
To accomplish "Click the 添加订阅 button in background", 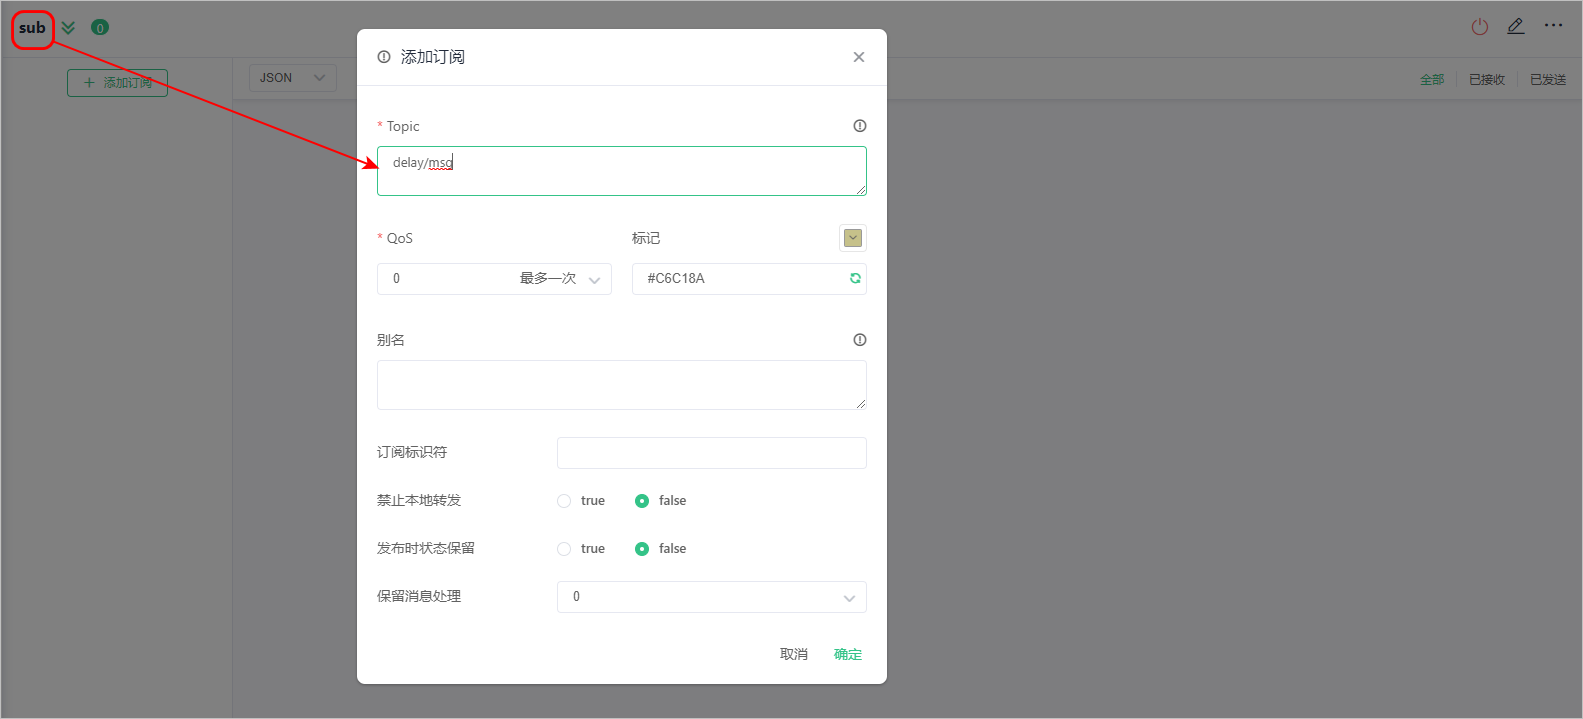I will pyautogui.click(x=117, y=83).
